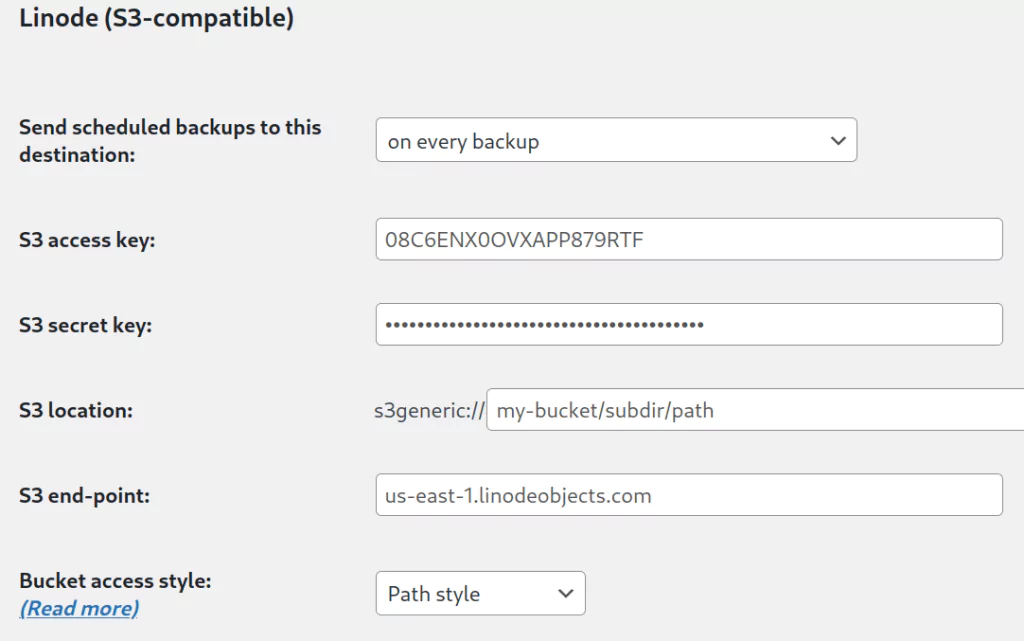Click the "S3 end-point:" label
The image size is (1024, 641).
[x=84, y=495]
